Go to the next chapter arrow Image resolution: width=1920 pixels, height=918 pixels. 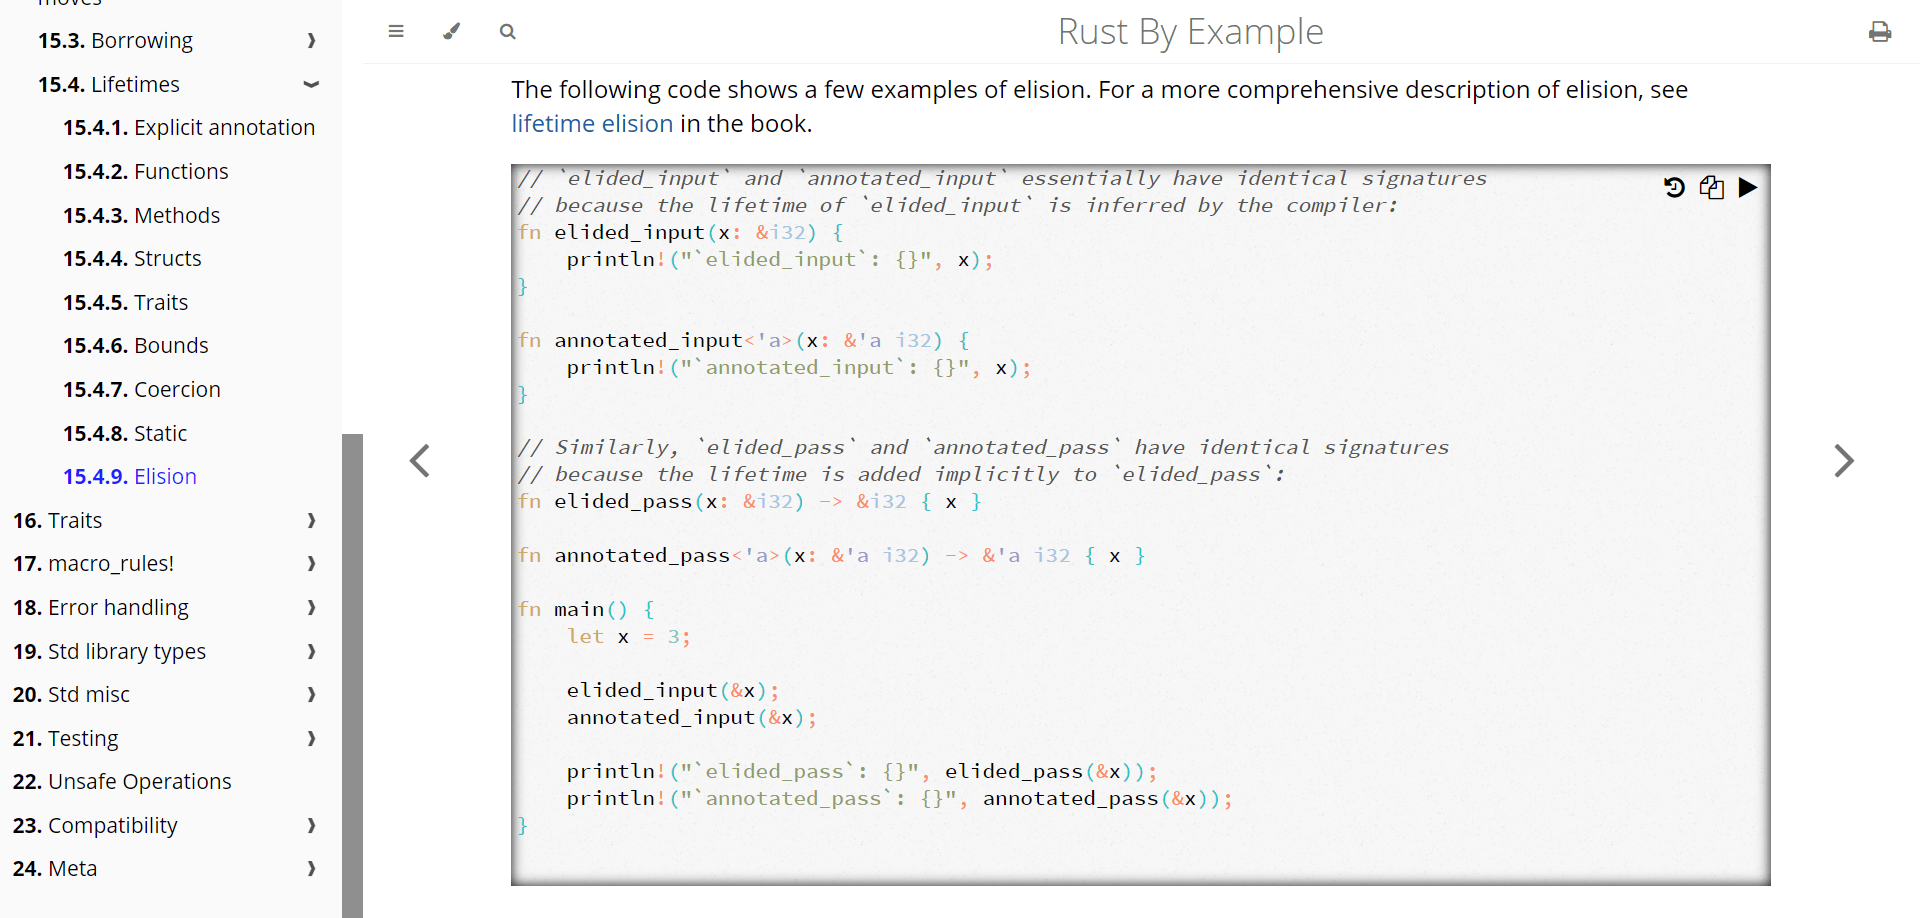coord(1844,461)
